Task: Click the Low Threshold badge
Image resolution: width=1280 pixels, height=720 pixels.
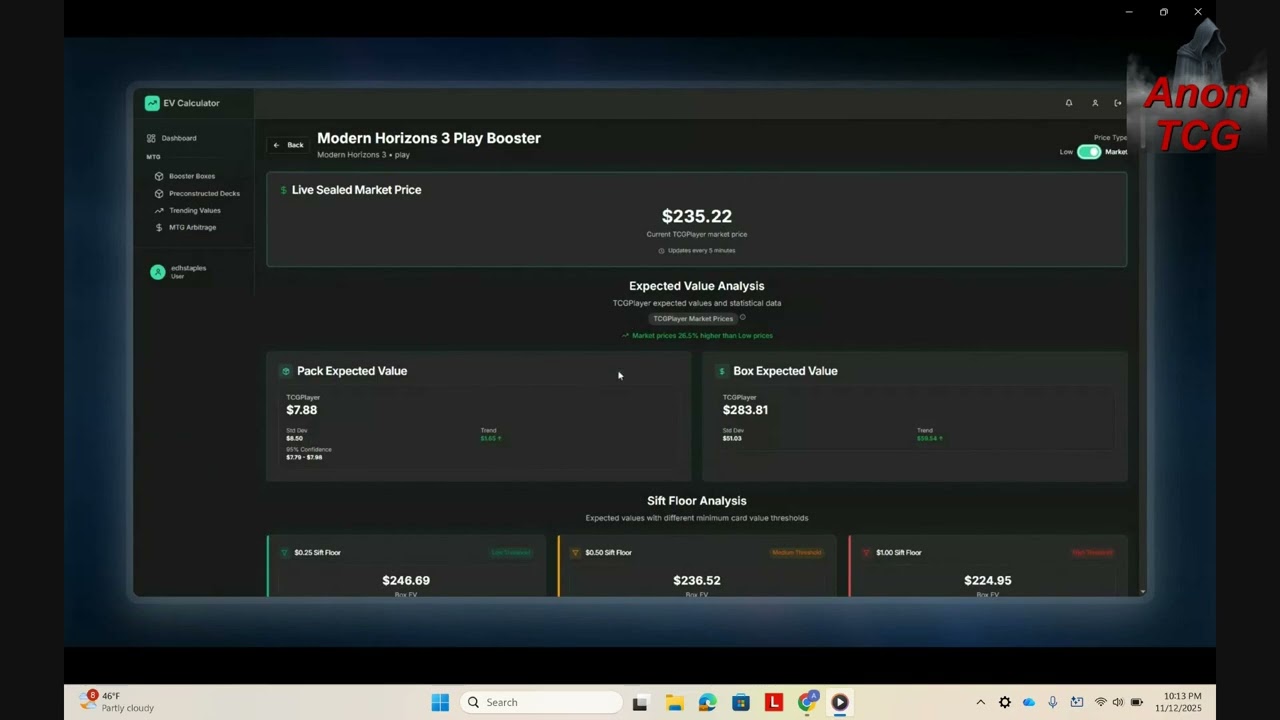Action: coord(510,552)
